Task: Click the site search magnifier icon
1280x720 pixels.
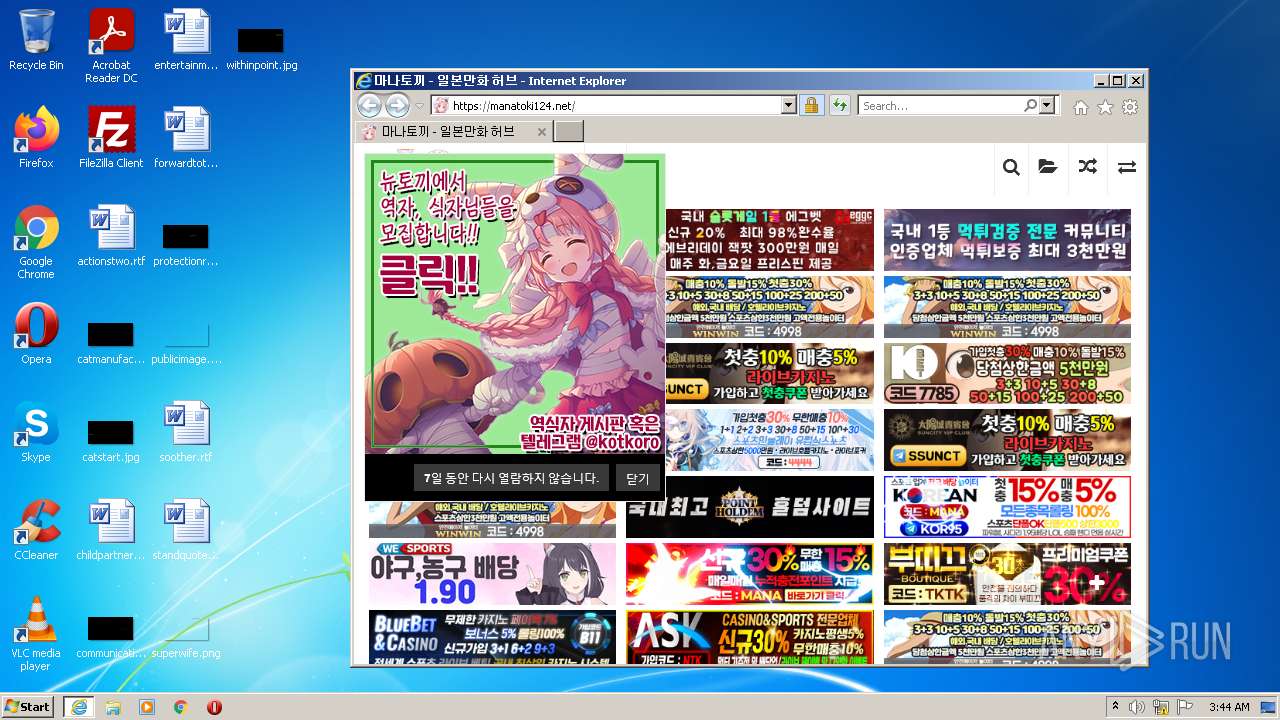Action: 1011,167
